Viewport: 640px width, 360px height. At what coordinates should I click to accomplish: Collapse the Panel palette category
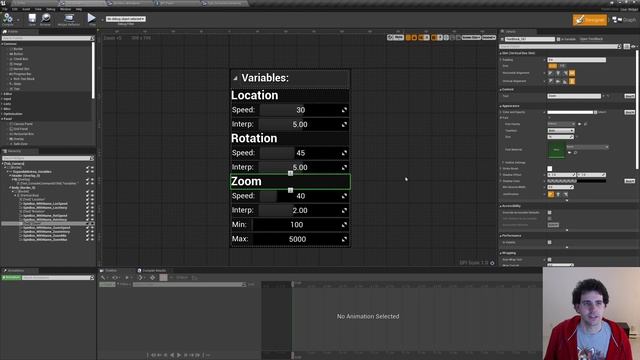pos(2,119)
